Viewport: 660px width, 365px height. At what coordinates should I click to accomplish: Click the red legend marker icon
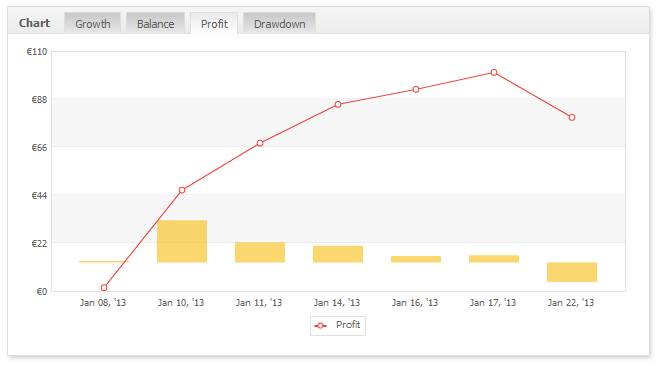tap(320, 326)
